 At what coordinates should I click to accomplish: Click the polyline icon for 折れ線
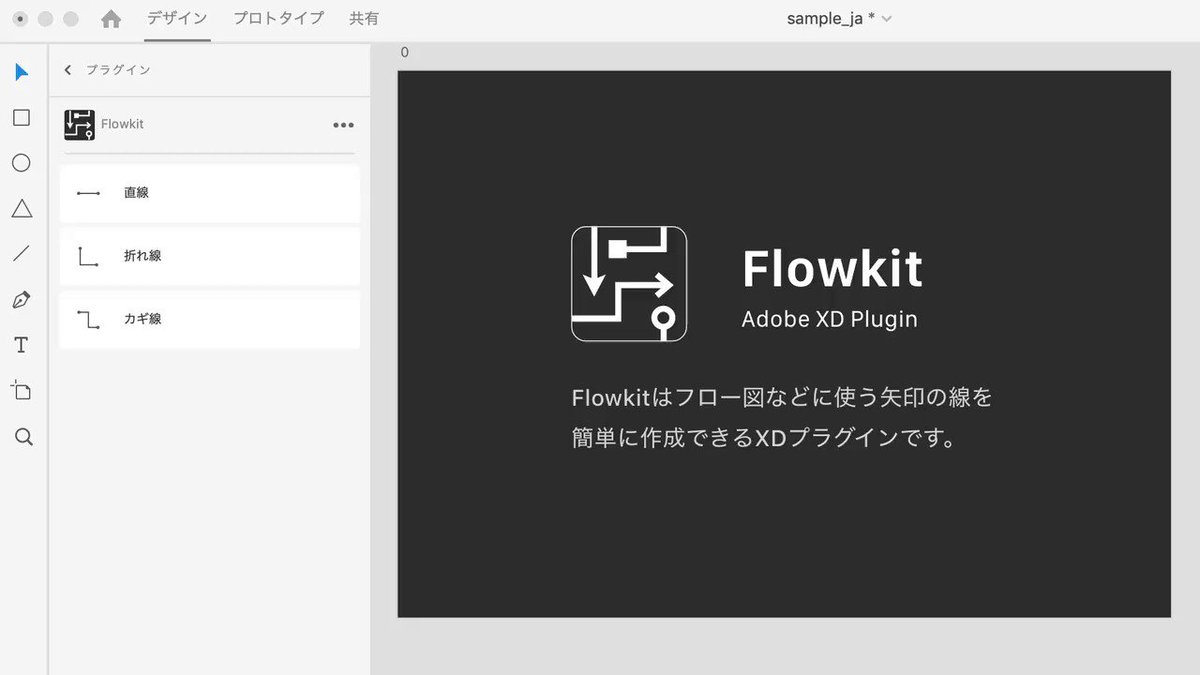click(88, 257)
